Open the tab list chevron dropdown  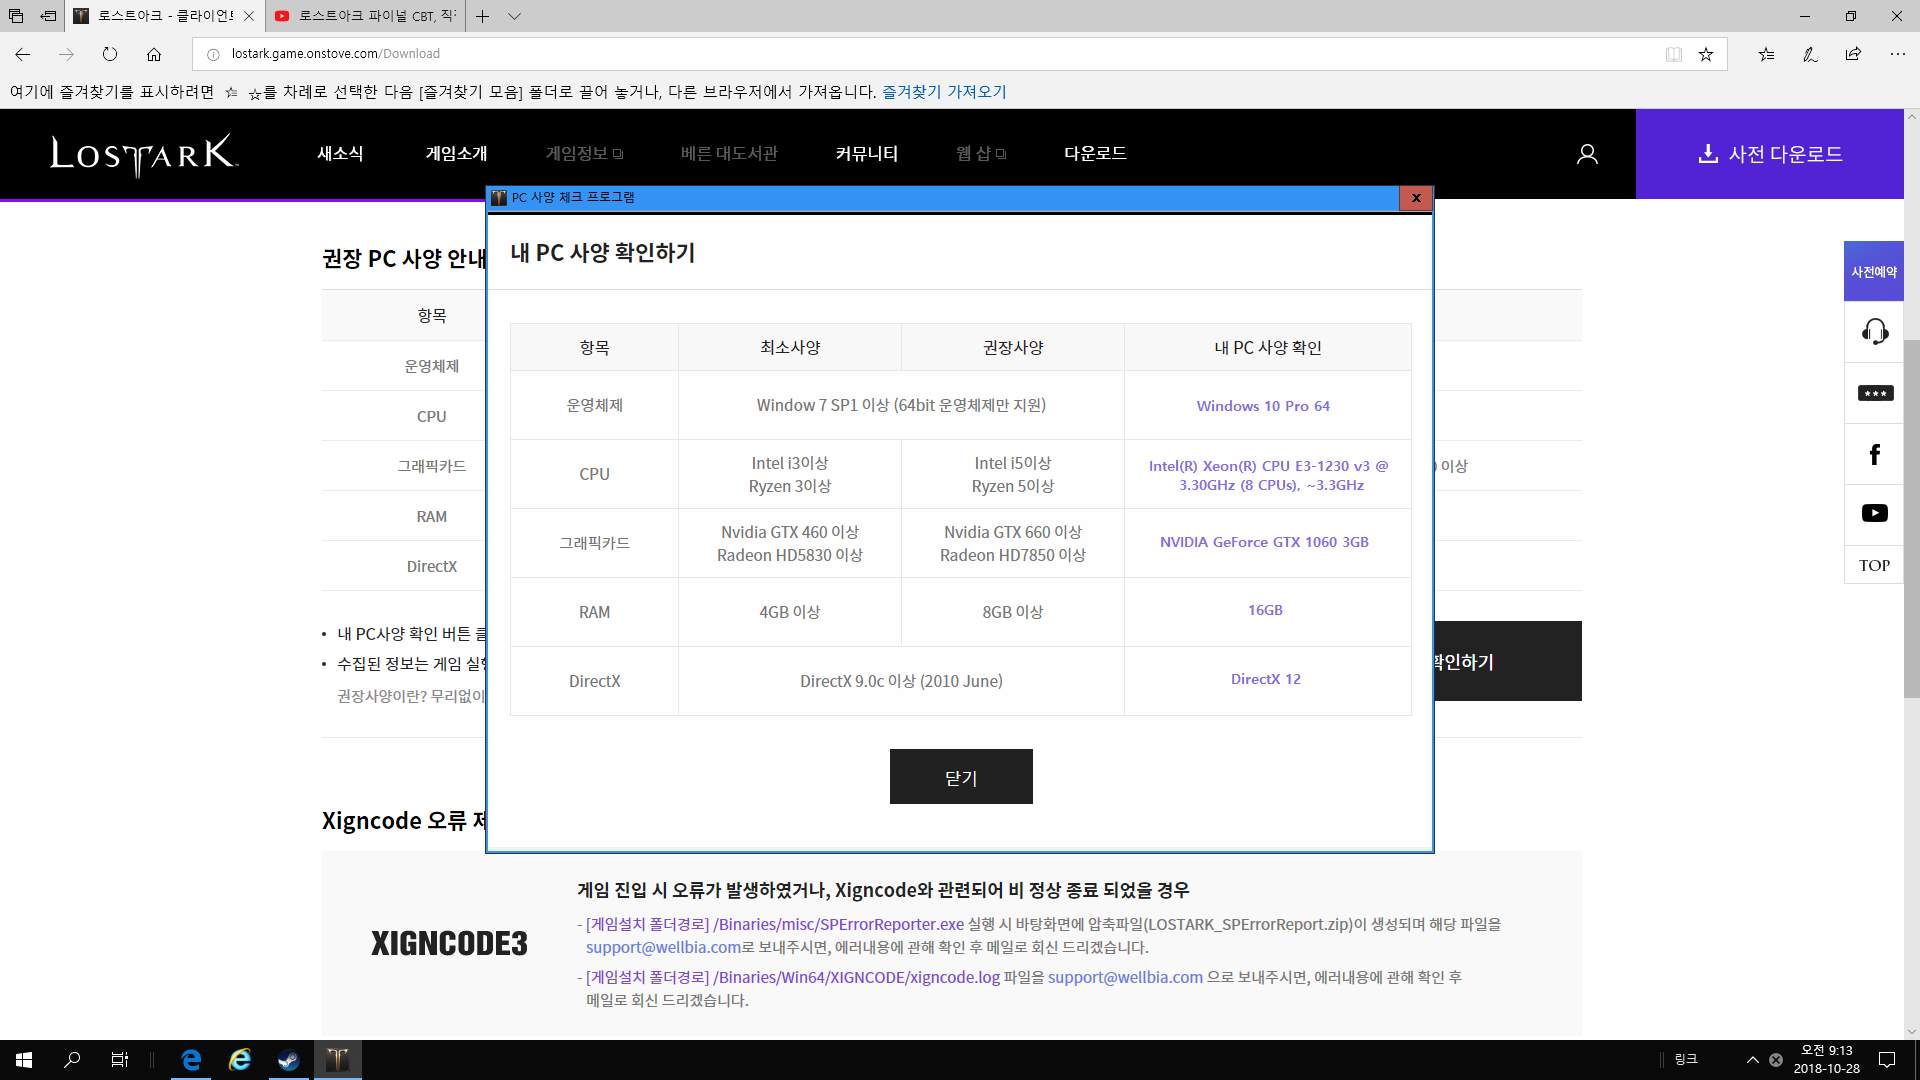click(x=514, y=16)
